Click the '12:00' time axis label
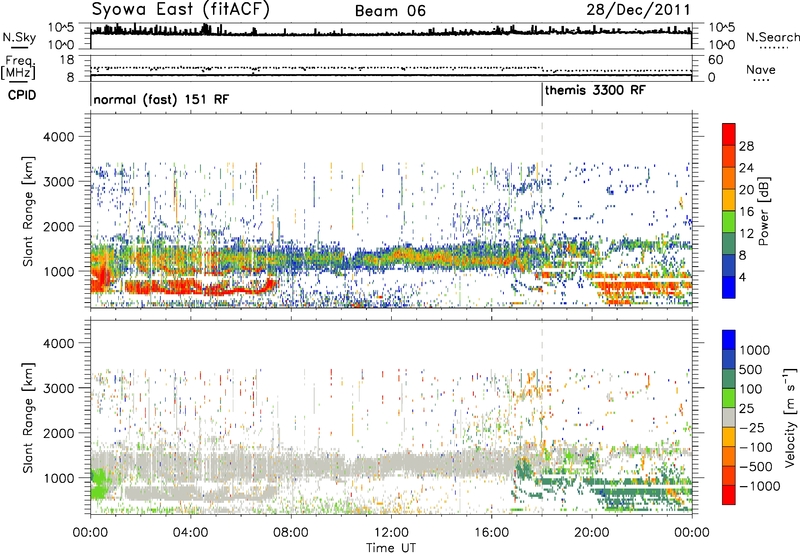The height and width of the screenshot is (554, 800). [x=391, y=533]
